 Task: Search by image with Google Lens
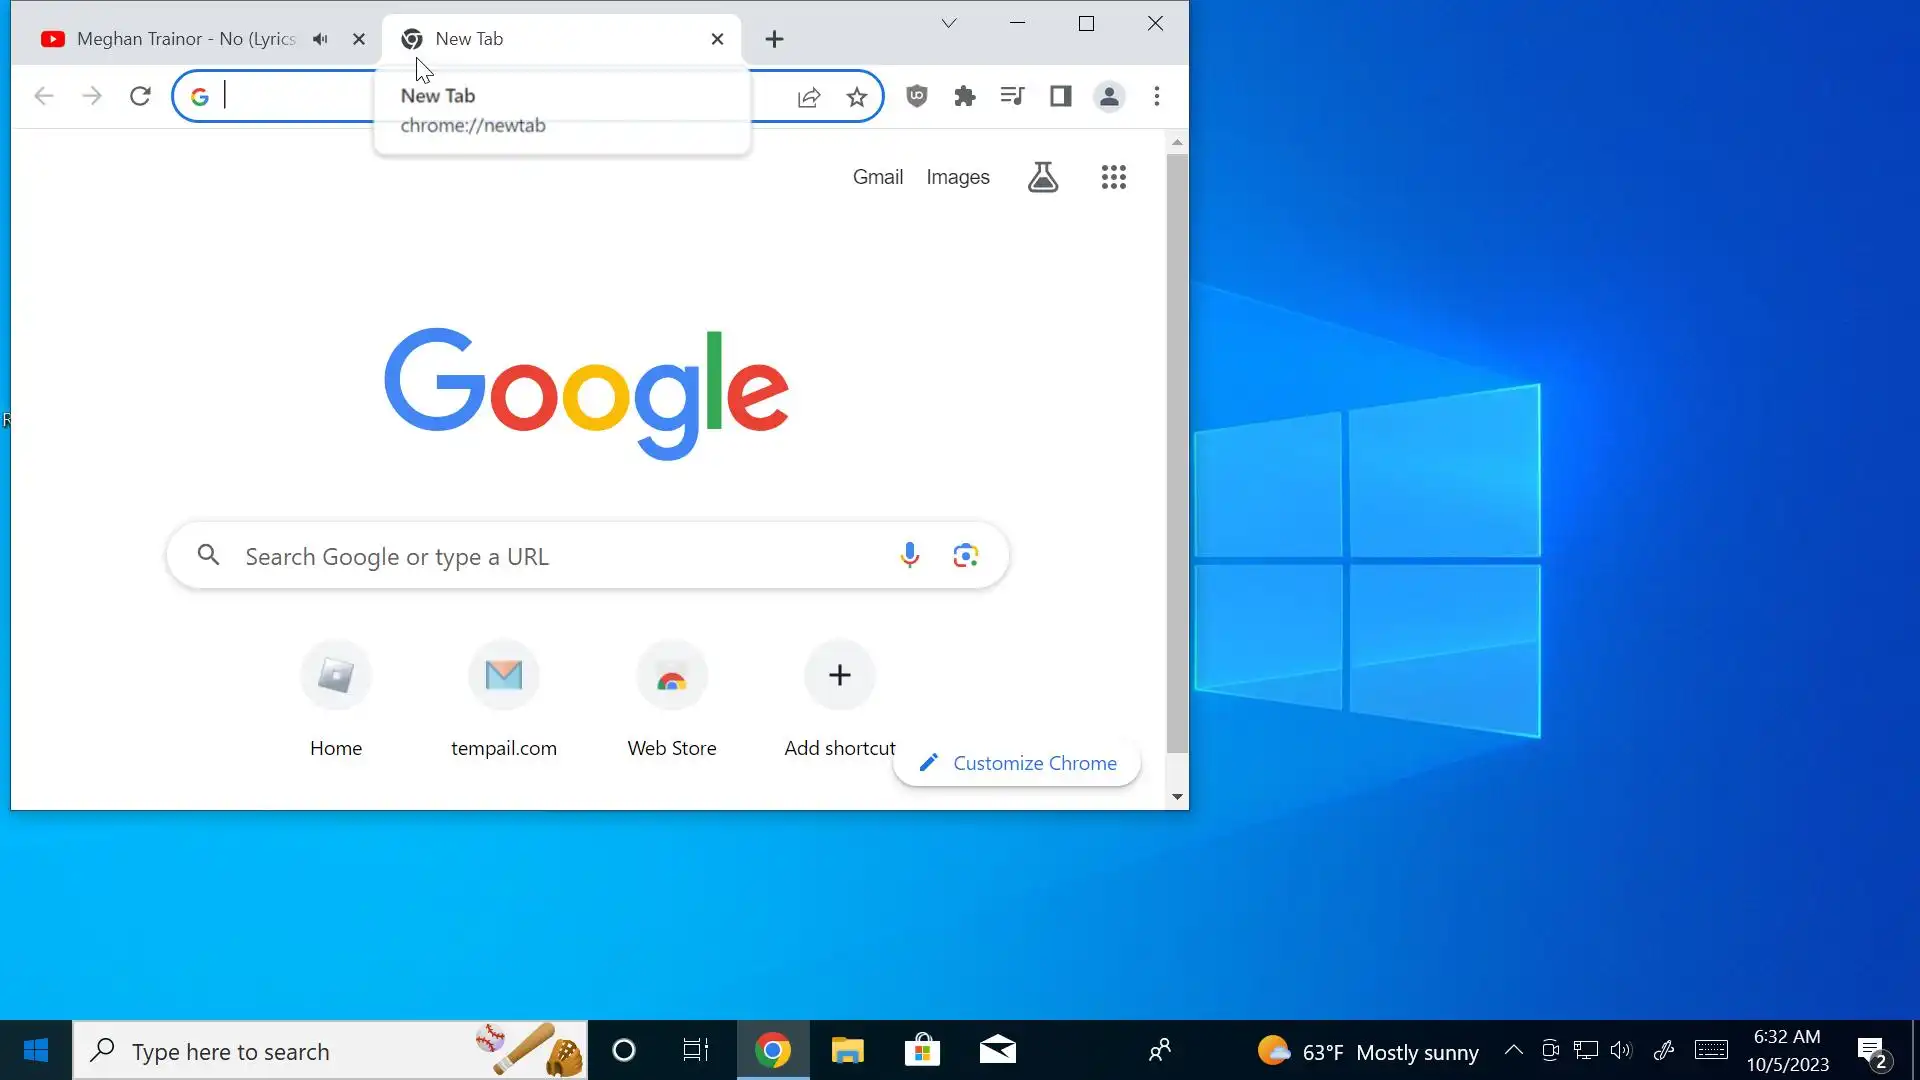(x=965, y=556)
